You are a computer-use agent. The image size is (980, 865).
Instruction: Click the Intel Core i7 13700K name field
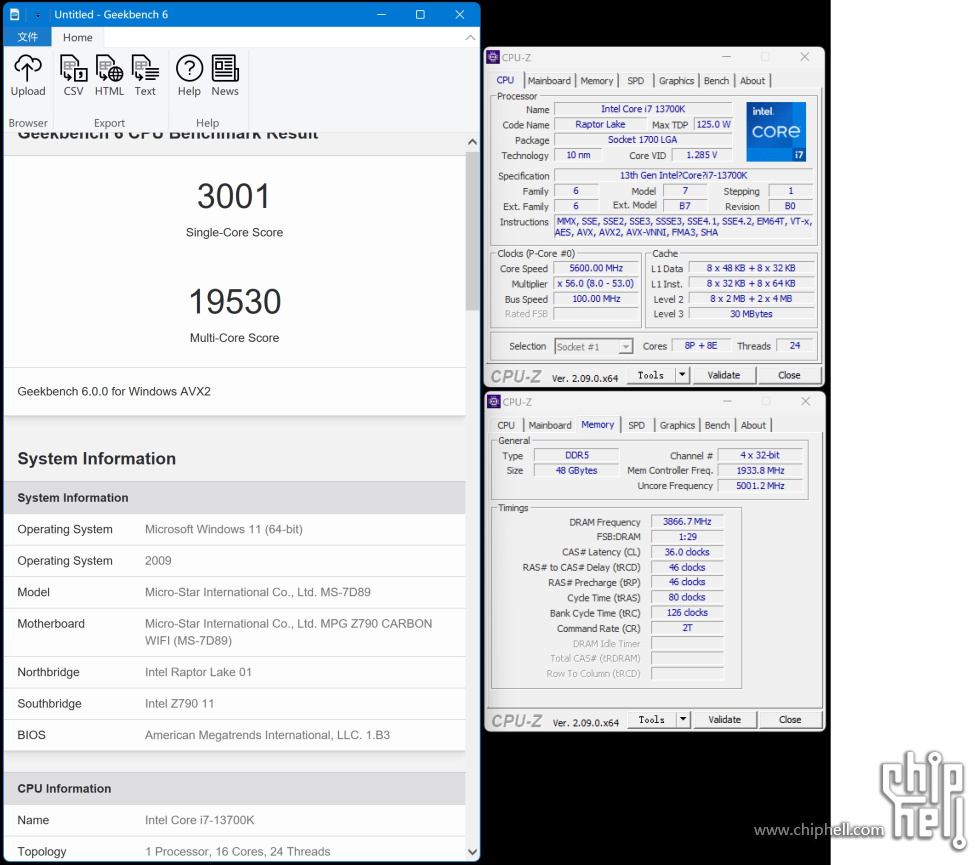click(643, 109)
